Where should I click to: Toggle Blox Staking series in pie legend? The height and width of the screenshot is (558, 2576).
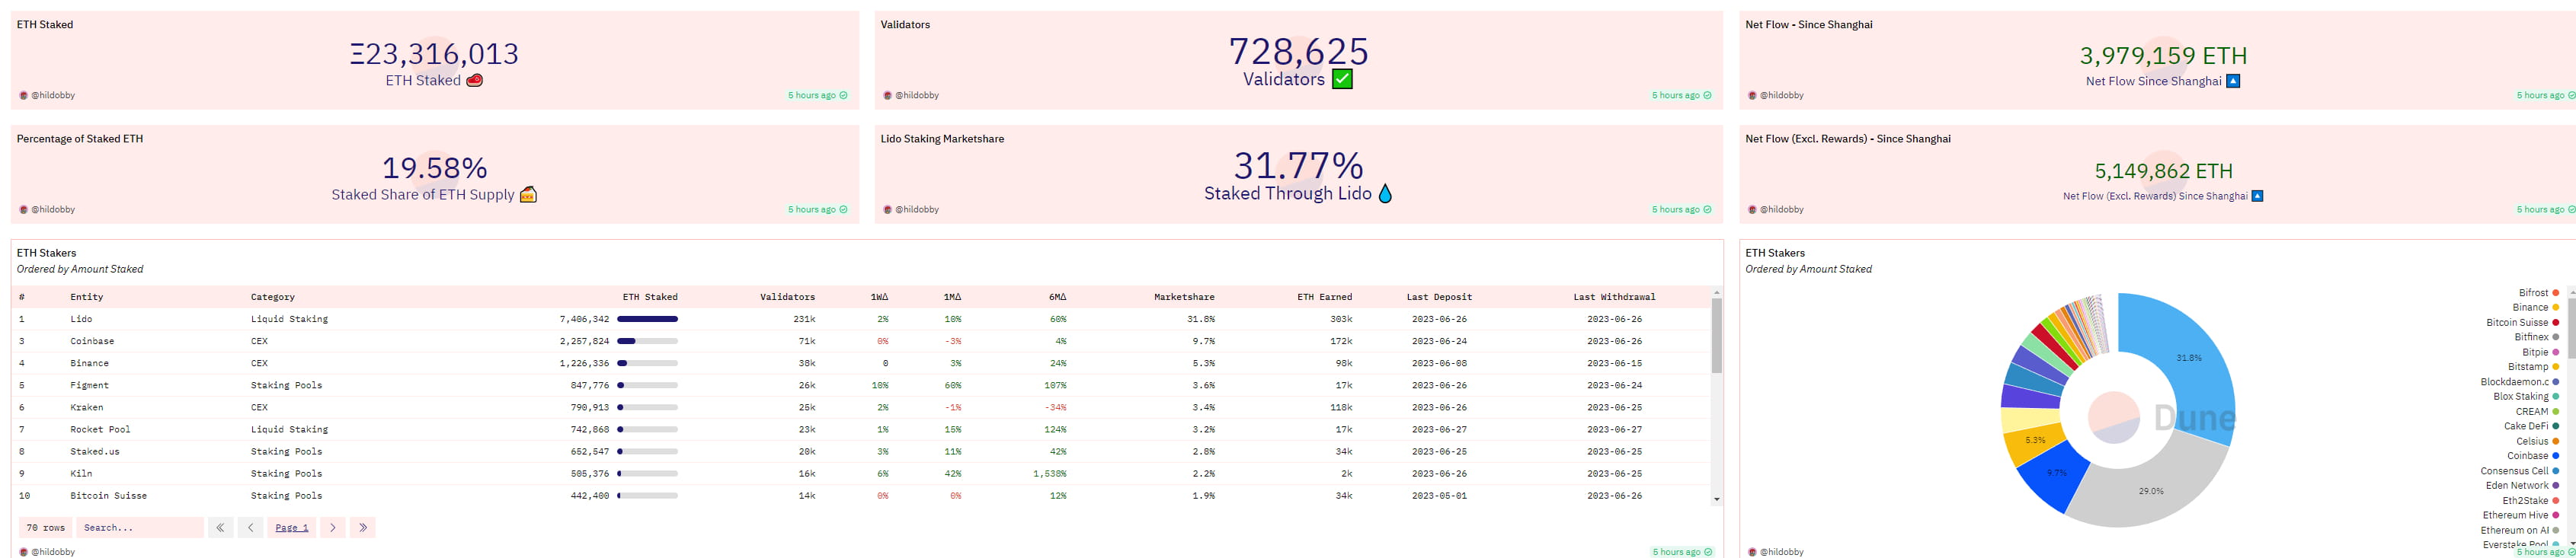[2527, 397]
